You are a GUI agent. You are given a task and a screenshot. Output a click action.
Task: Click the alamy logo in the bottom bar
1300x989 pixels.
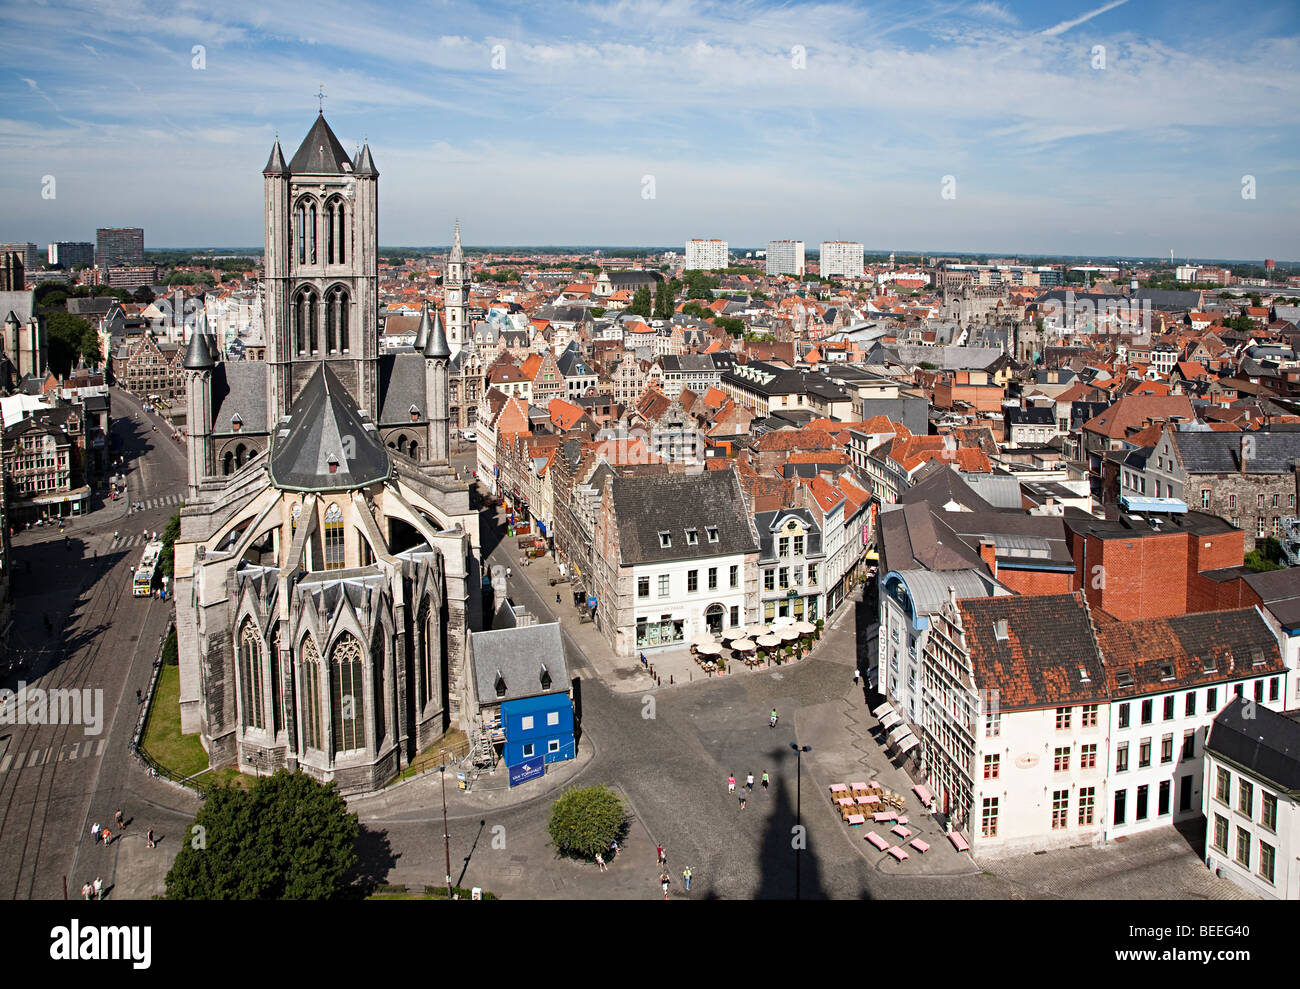100,943
